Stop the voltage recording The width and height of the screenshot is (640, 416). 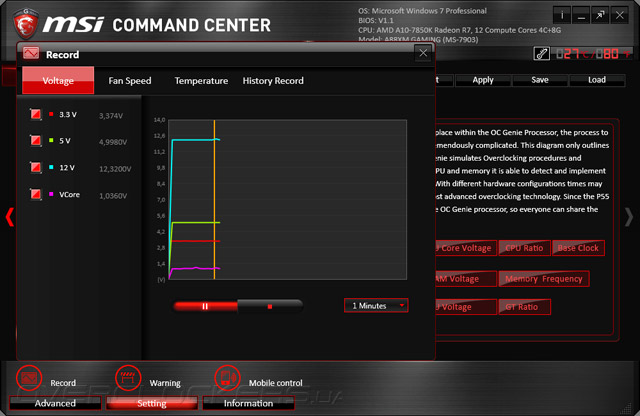click(x=270, y=306)
